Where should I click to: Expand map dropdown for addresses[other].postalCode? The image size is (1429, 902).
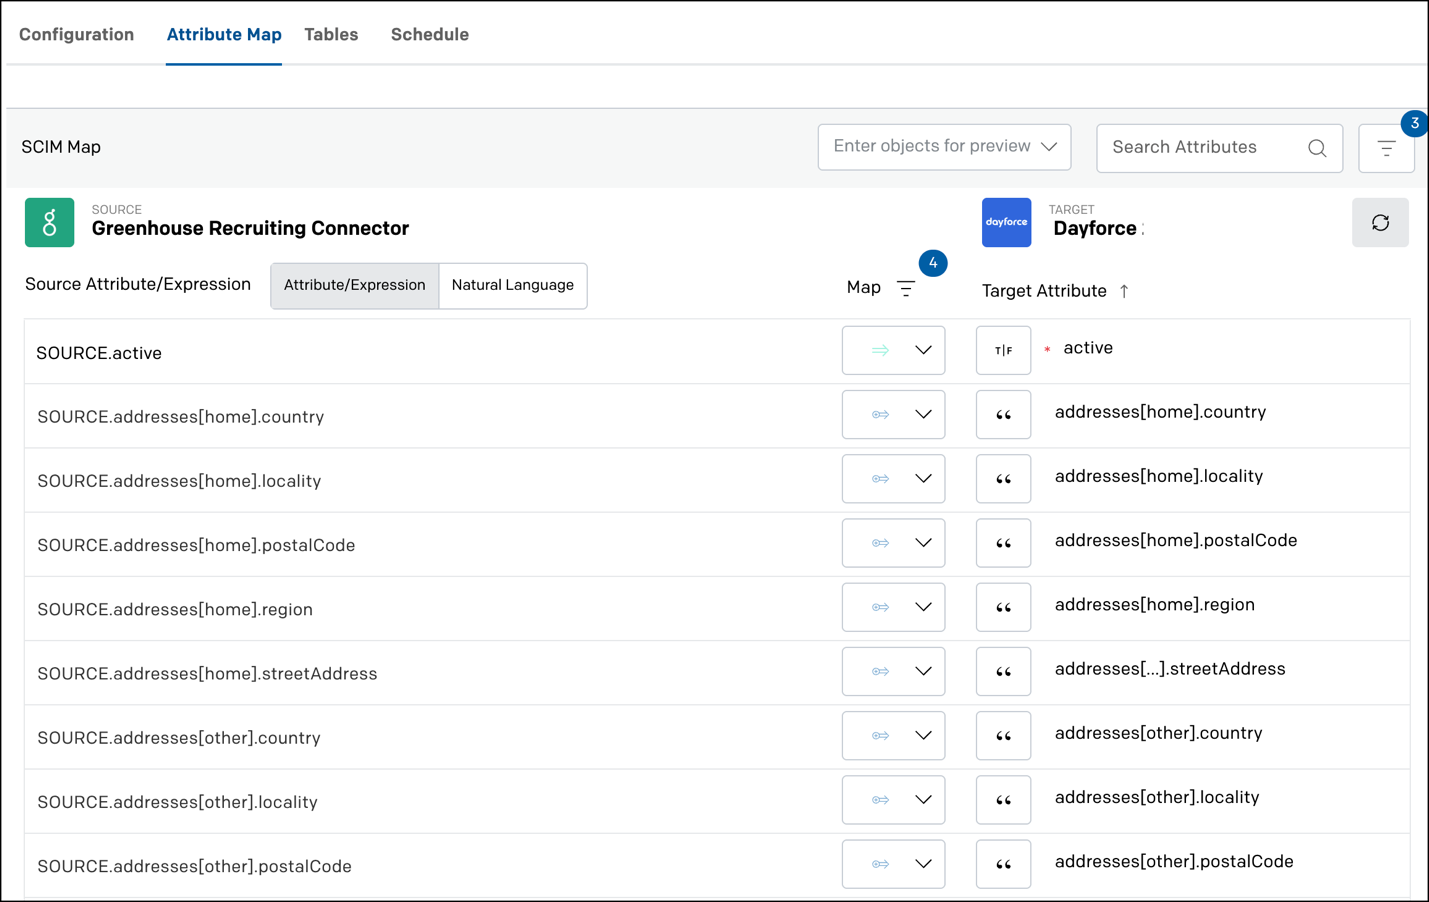(923, 864)
